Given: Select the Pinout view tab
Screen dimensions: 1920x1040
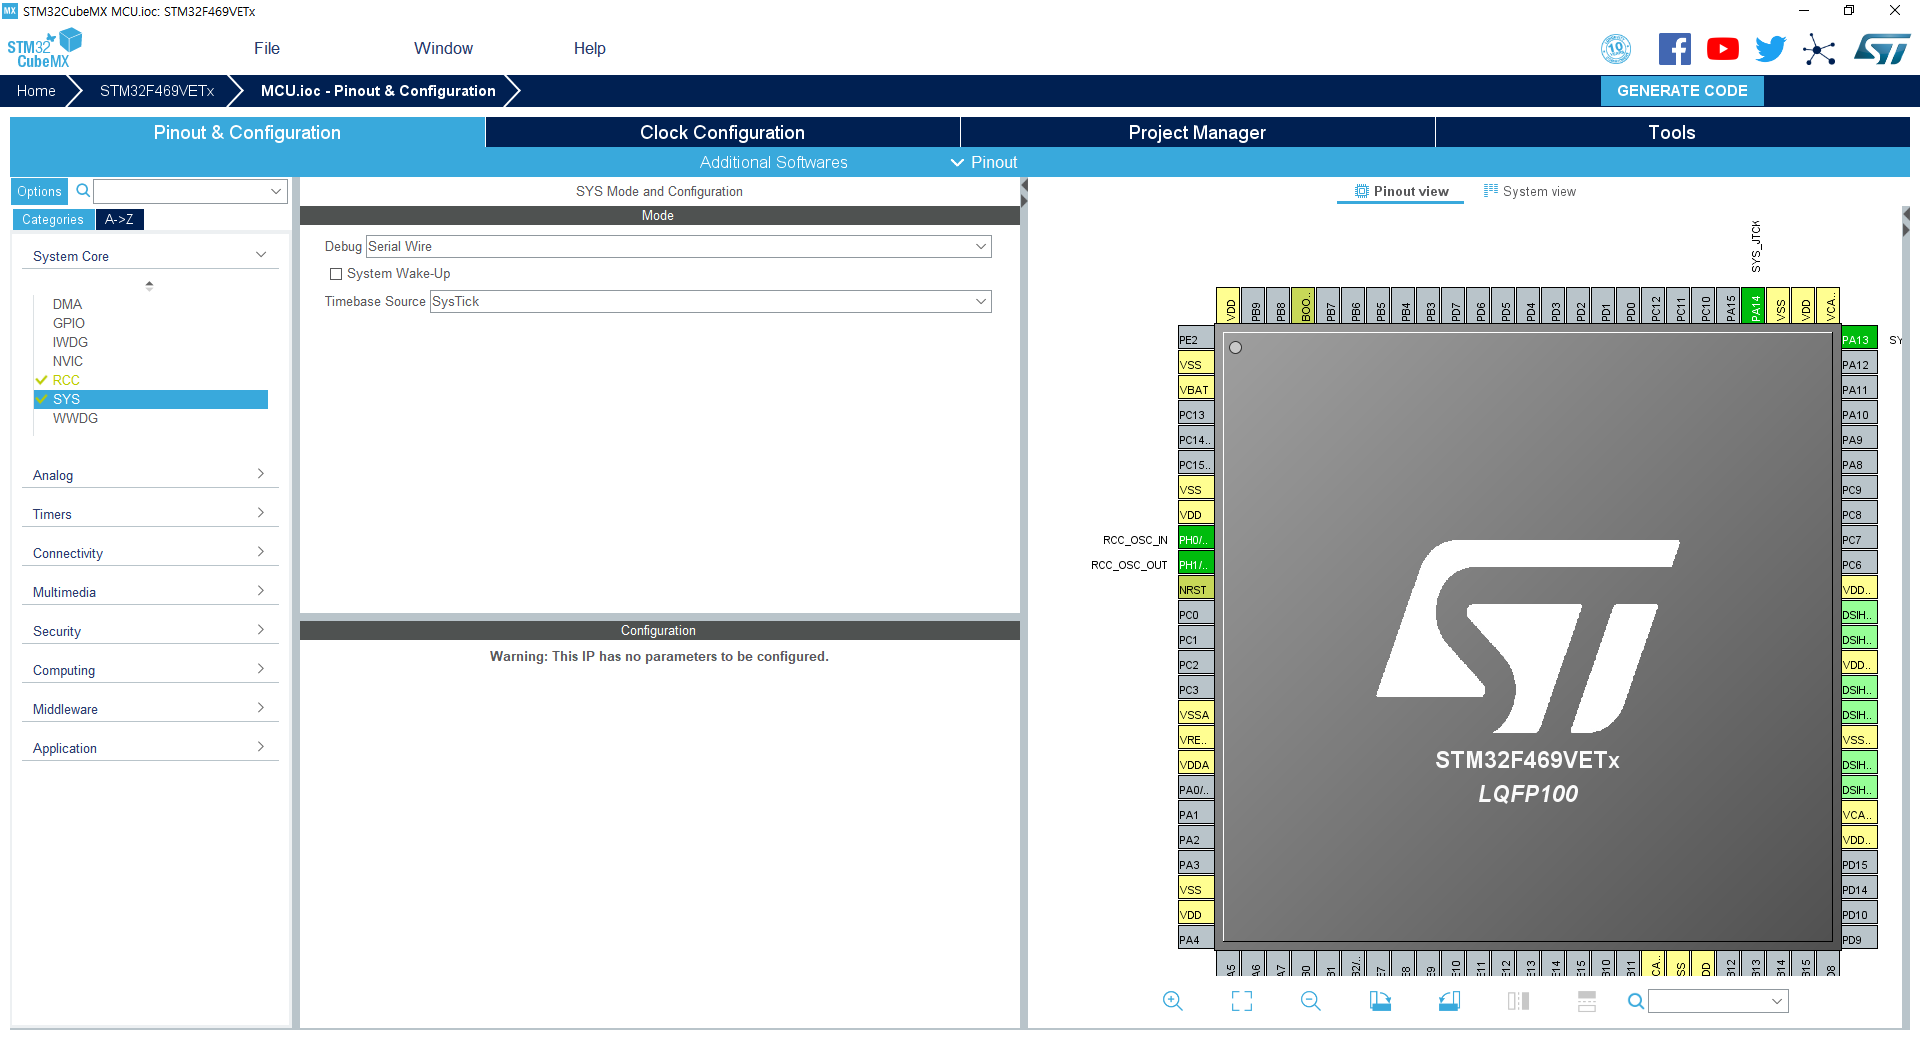Looking at the screenshot, I should point(1401,191).
